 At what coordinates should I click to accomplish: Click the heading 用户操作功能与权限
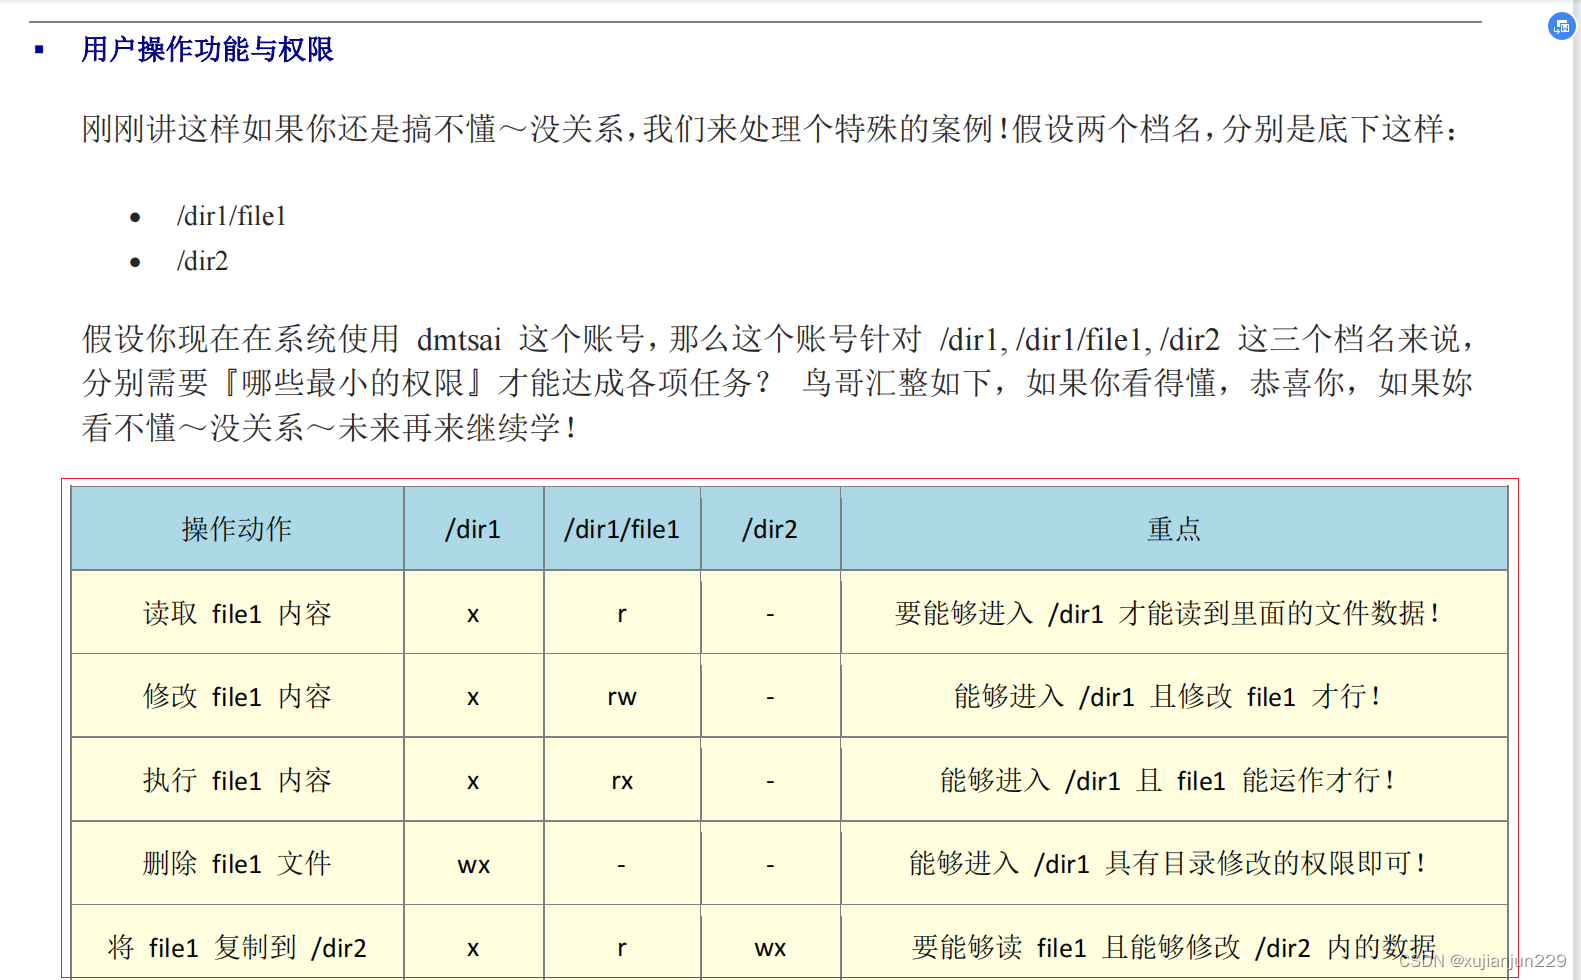pyautogui.click(x=207, y=49)
